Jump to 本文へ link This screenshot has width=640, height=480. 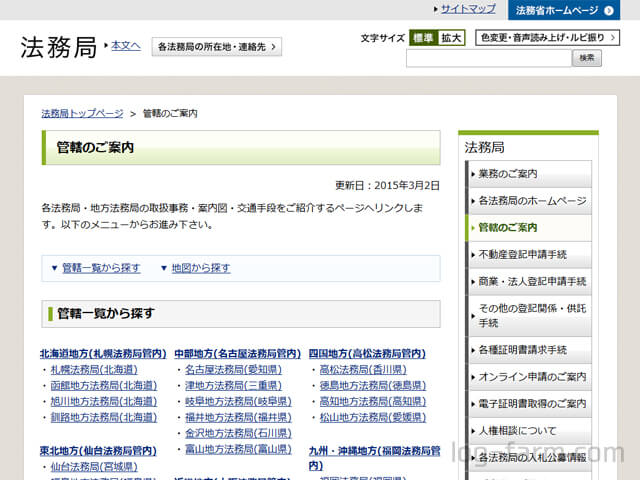click(x=126, y=45)
